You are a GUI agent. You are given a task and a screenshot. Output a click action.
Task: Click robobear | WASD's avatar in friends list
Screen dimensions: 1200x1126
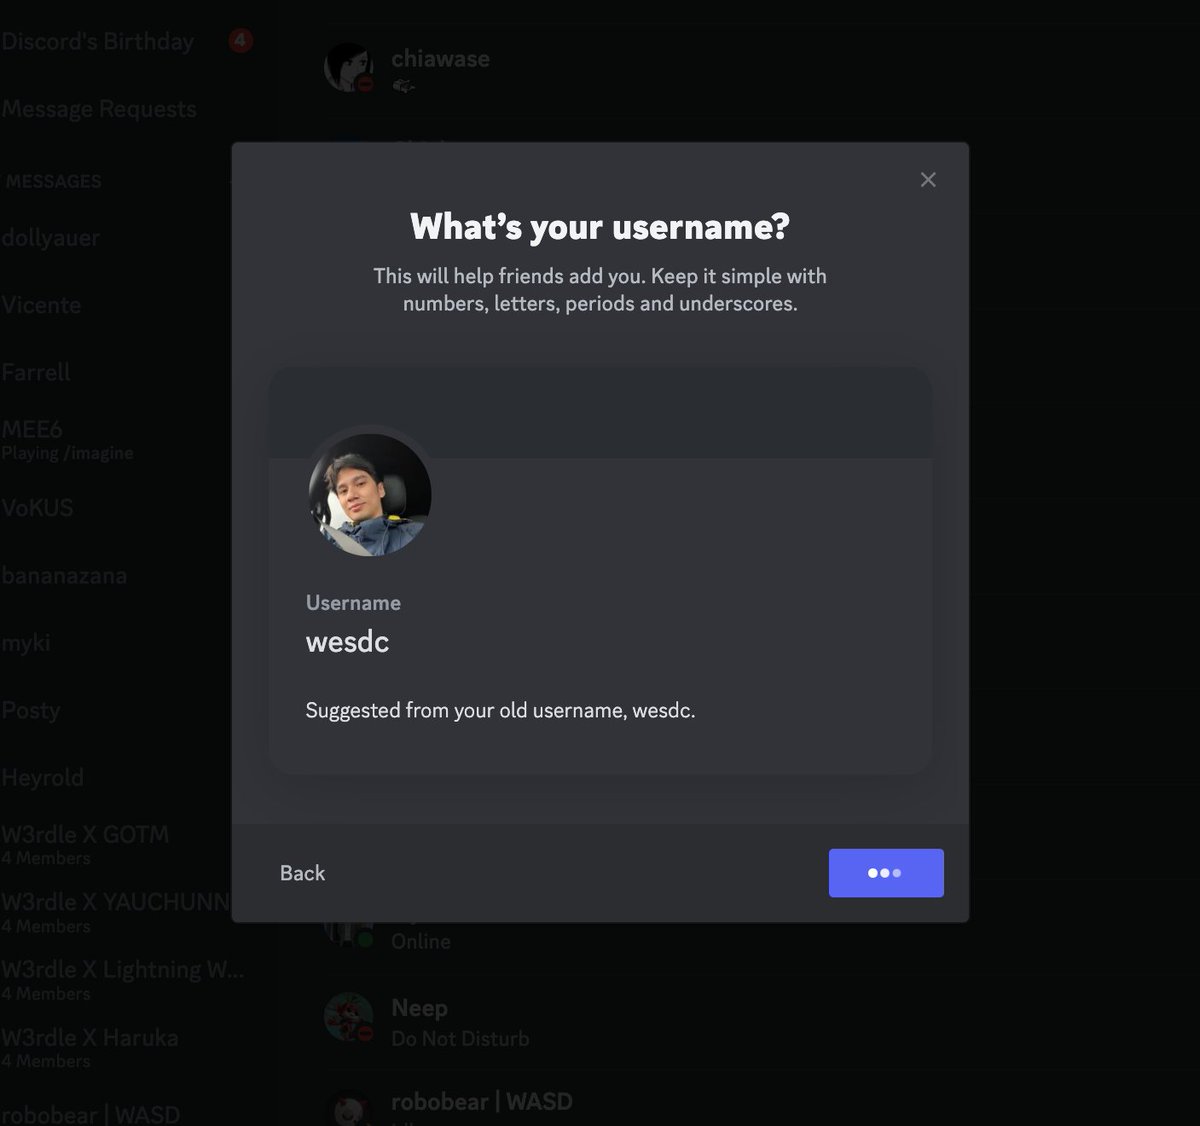click(x=349, y=1108)
